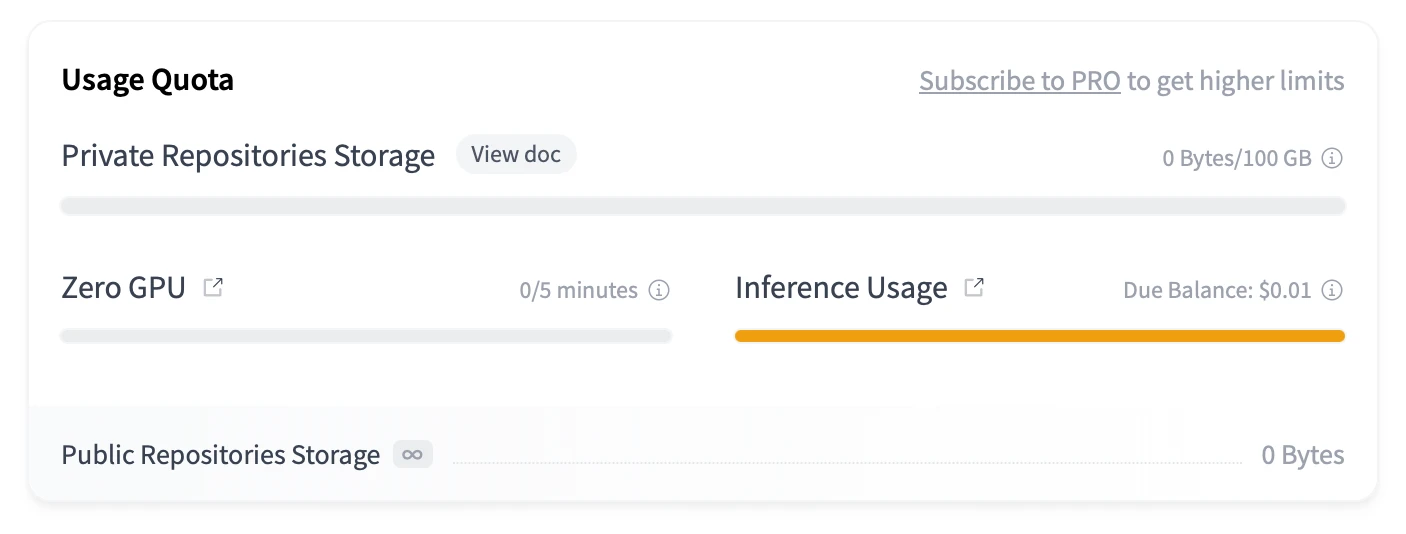Image resolution: width=1406 pixels, height=534 pixels.
Task: Click info icon next to 0 Bytes/100 GB
Action: pyautogui.click(x=1332, y=158)
